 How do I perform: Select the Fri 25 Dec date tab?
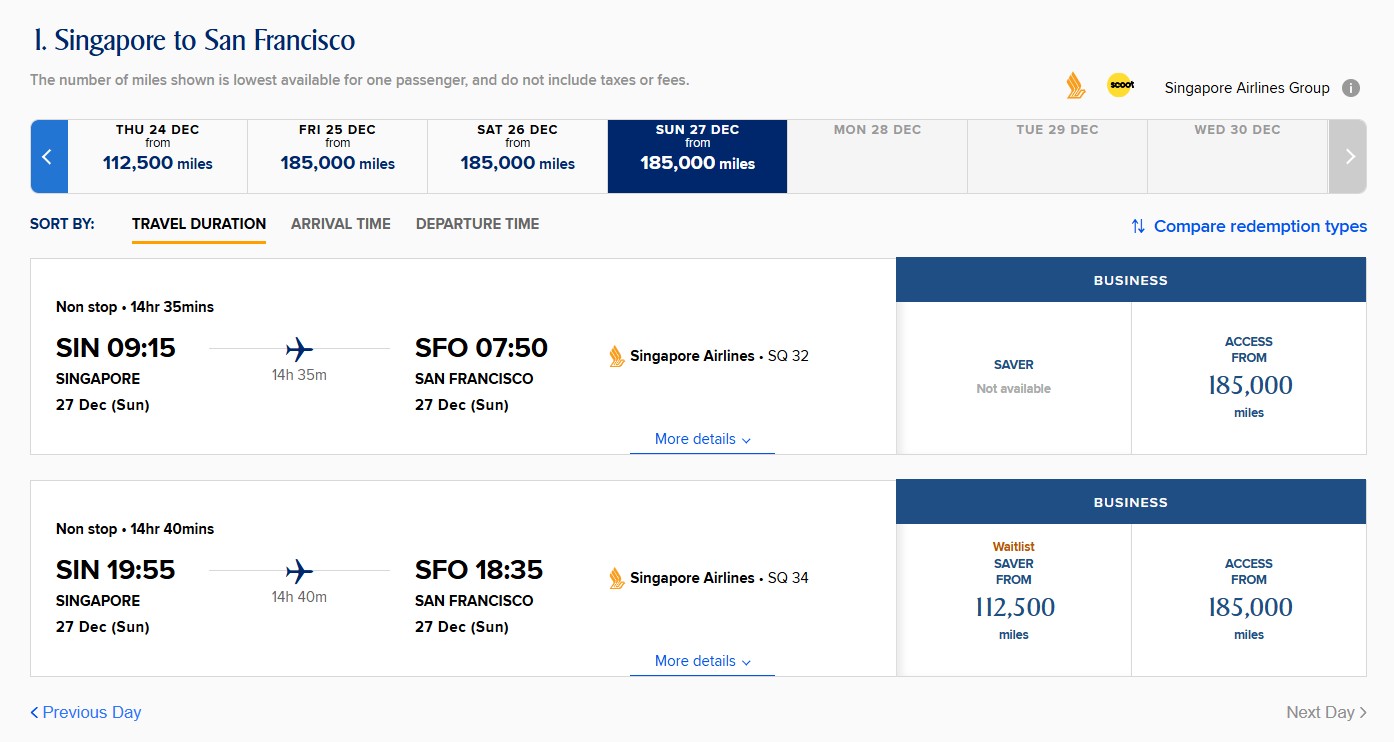click(x=337, y=156)
